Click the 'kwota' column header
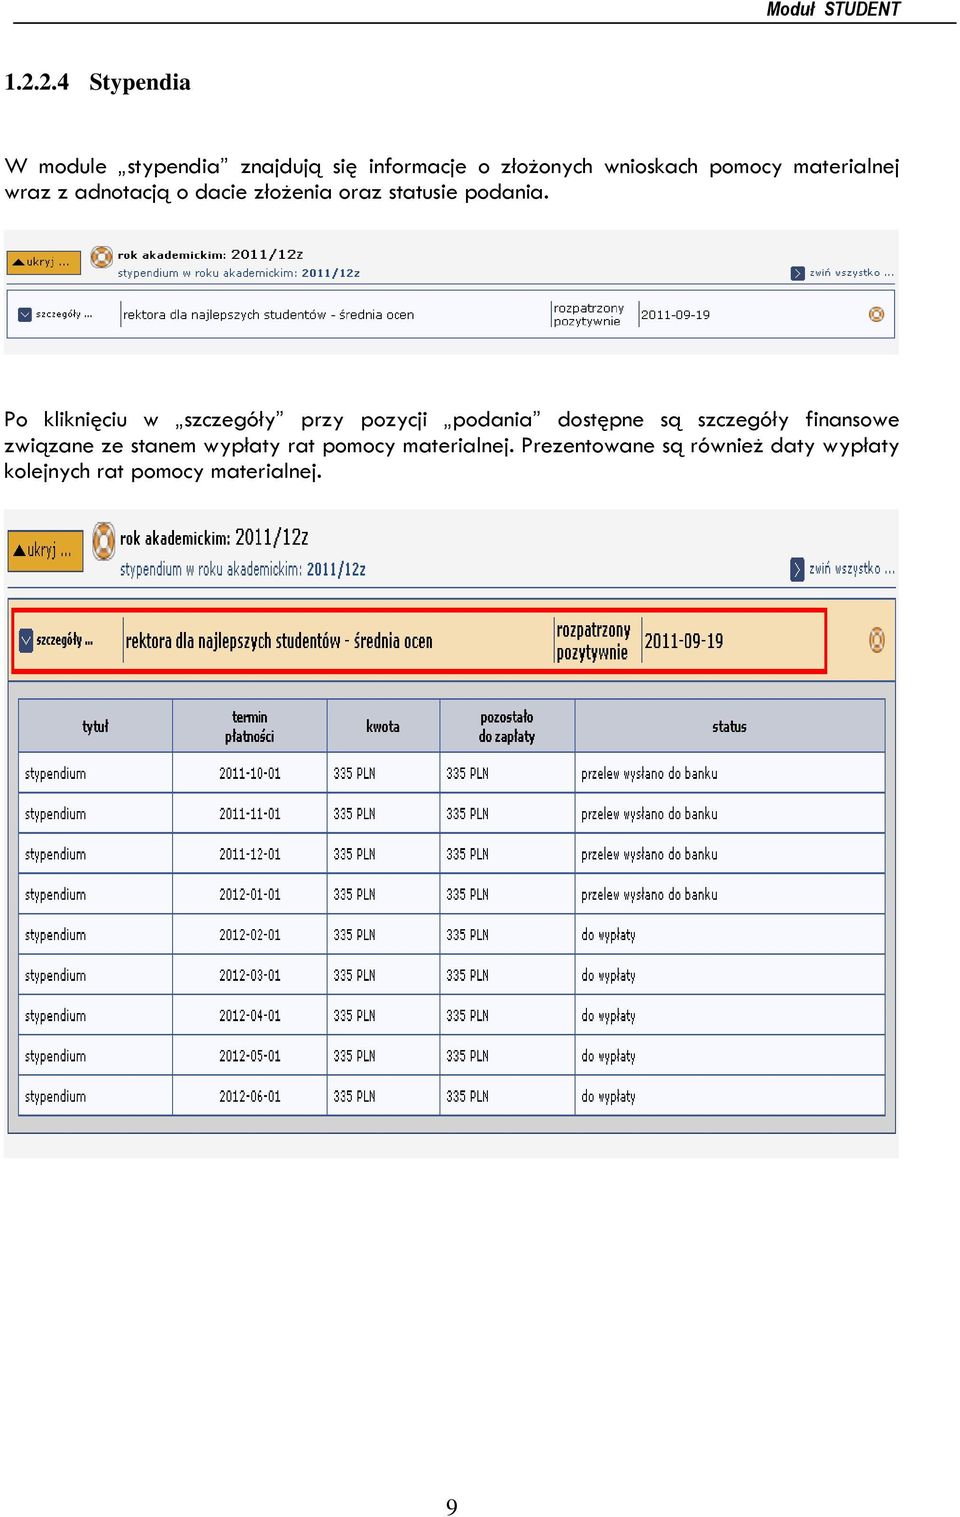960x1517 pixels. (x=383, y=726)
